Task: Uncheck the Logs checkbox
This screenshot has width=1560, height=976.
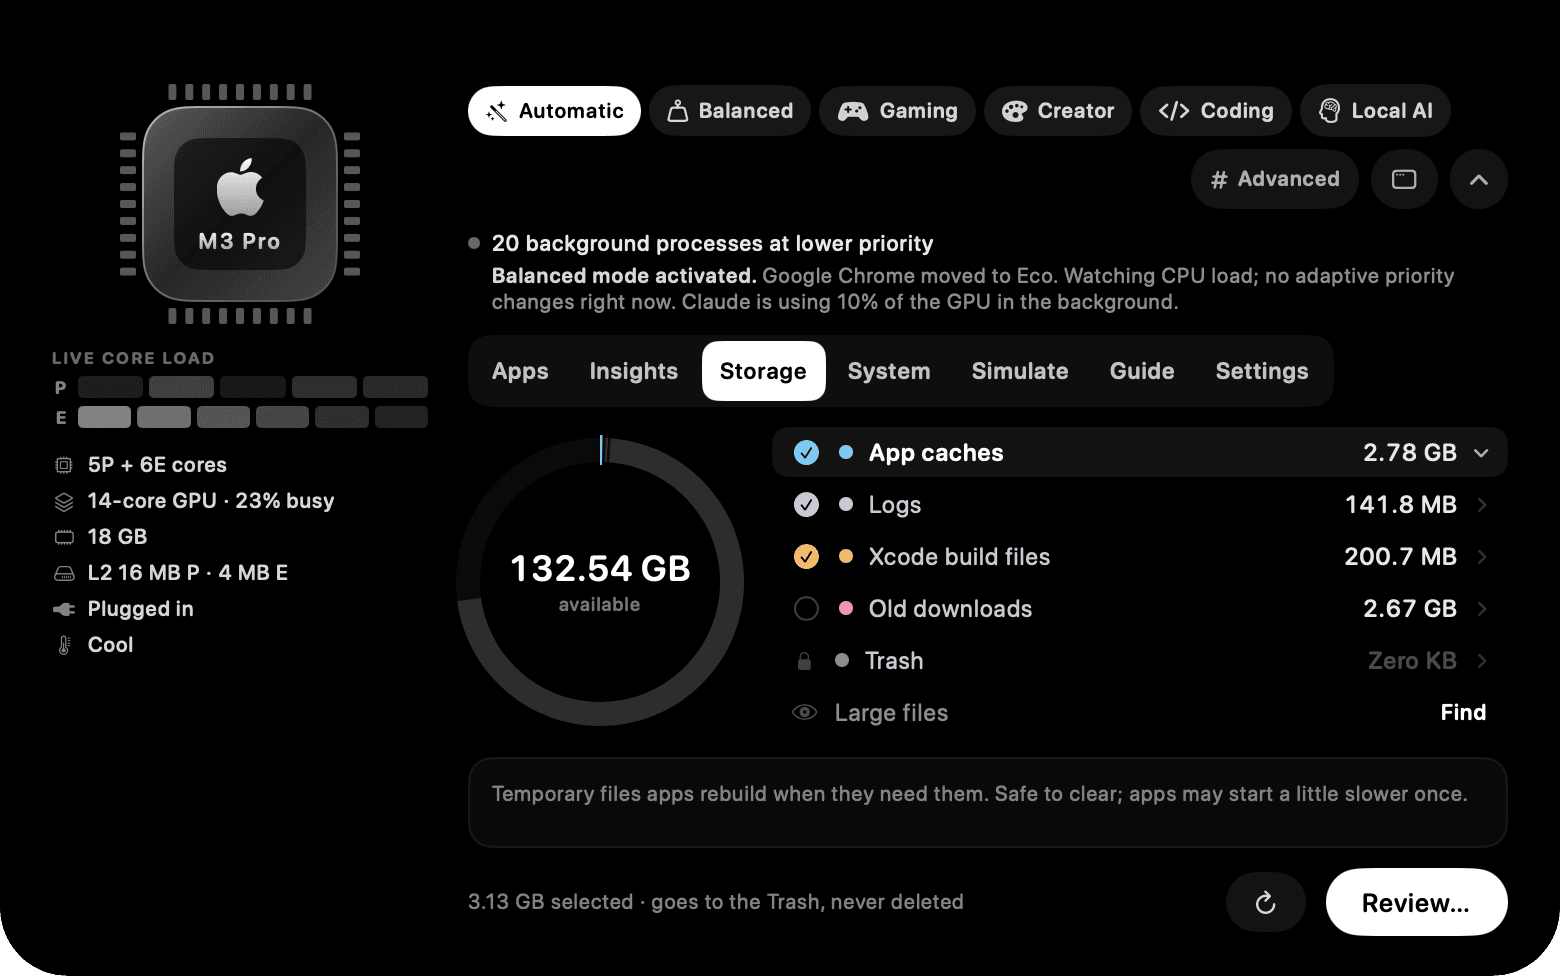Action: [x=806, y=505]
